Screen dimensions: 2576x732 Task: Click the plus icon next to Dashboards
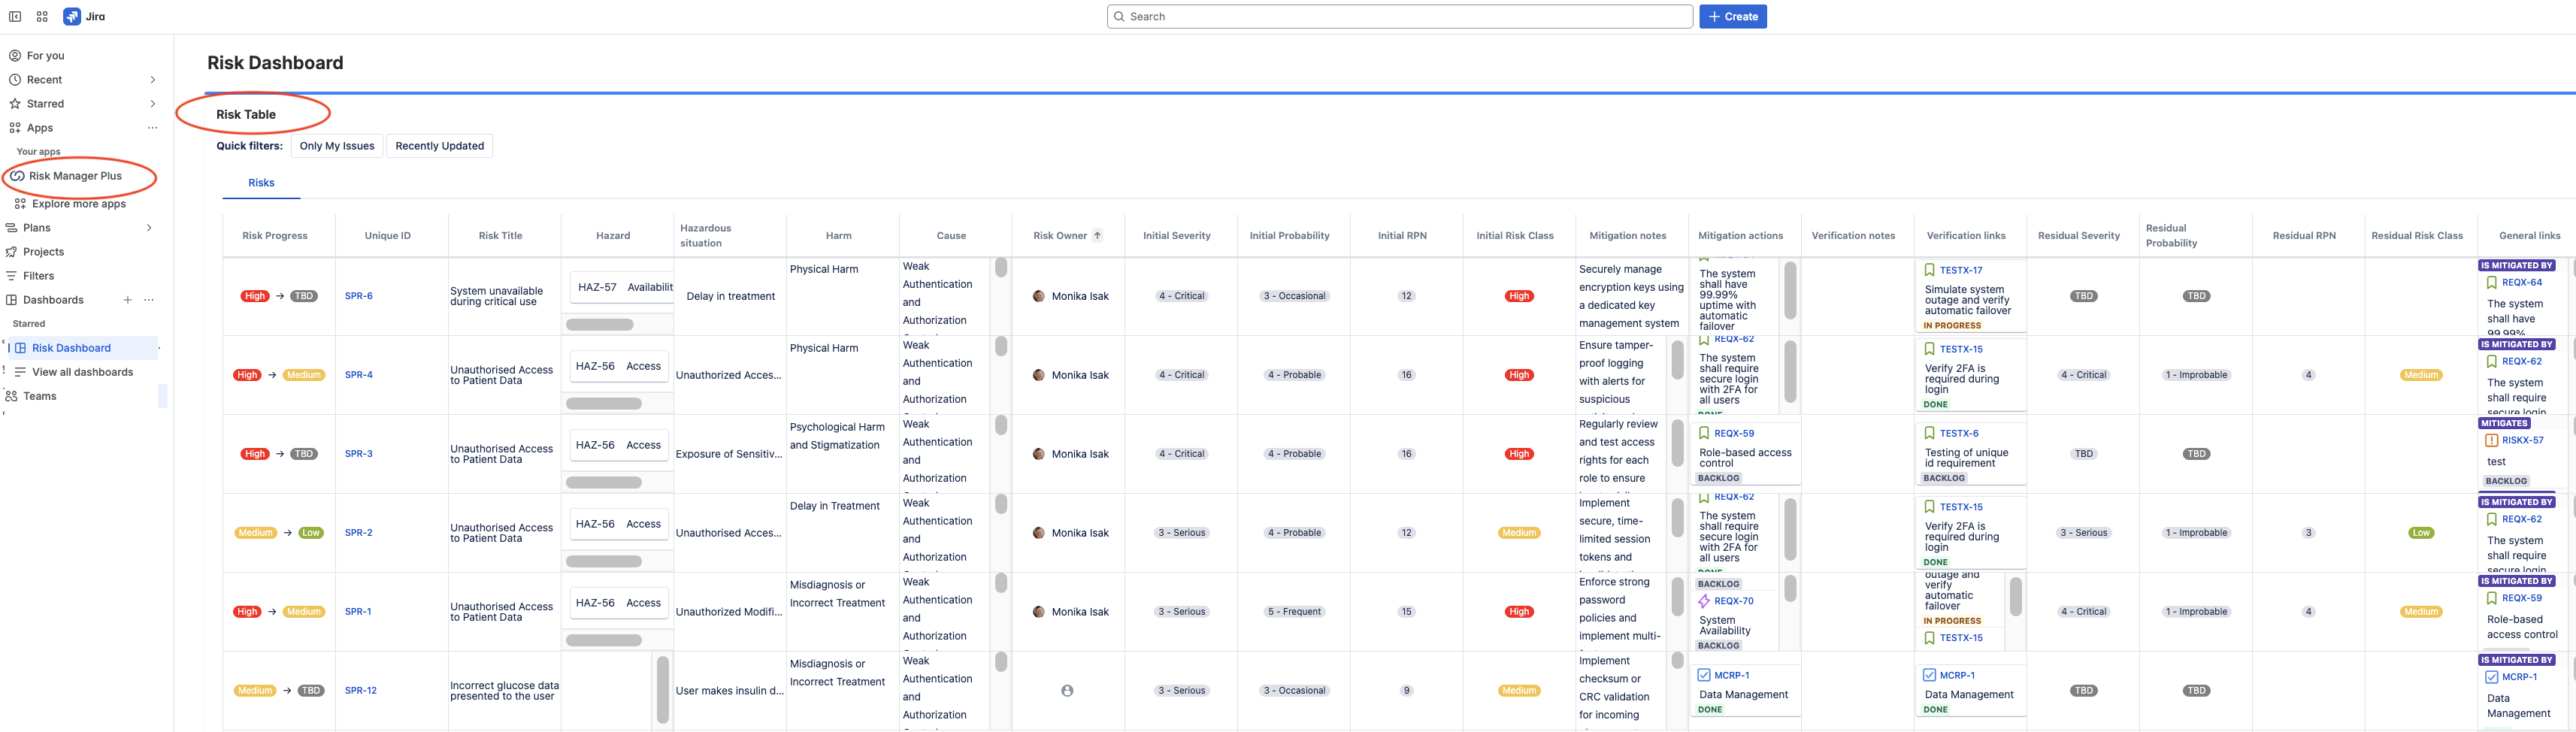pos(127,300)
